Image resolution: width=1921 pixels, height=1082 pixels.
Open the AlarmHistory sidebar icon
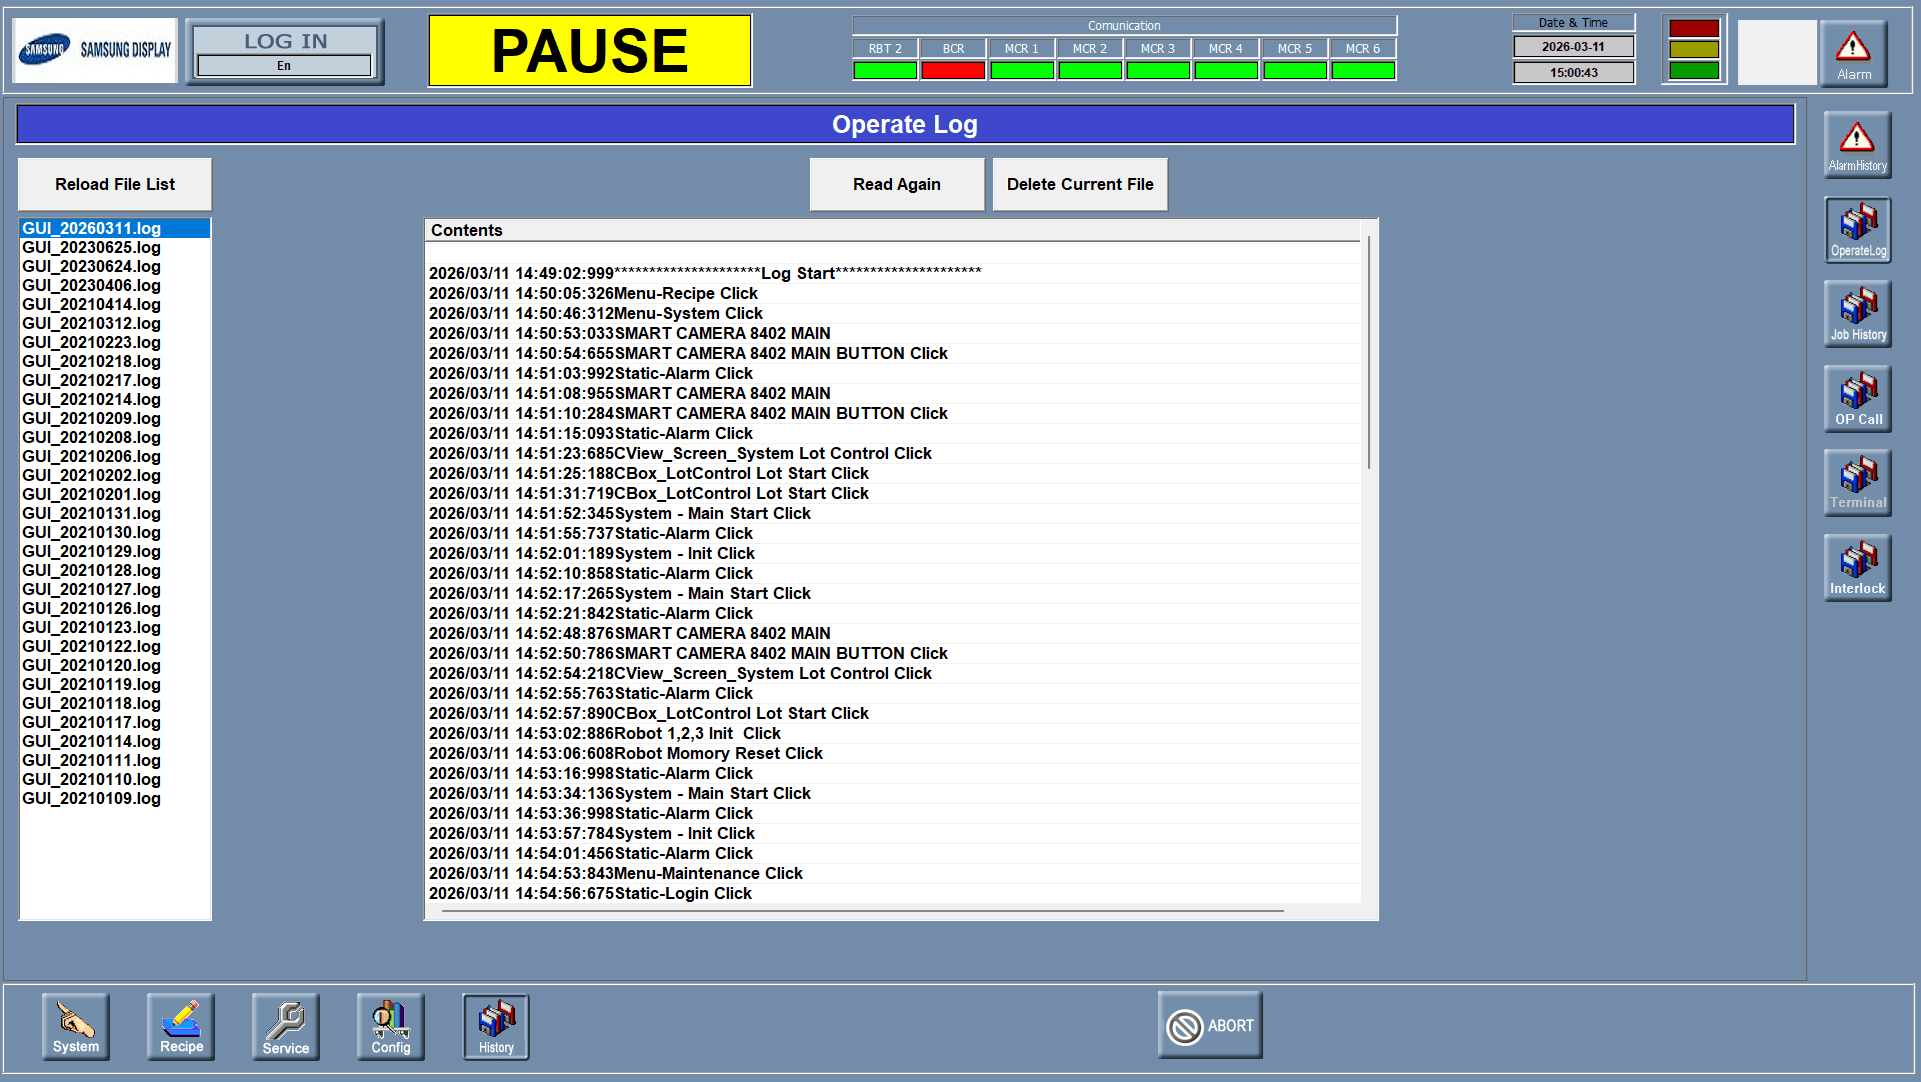1857,145
